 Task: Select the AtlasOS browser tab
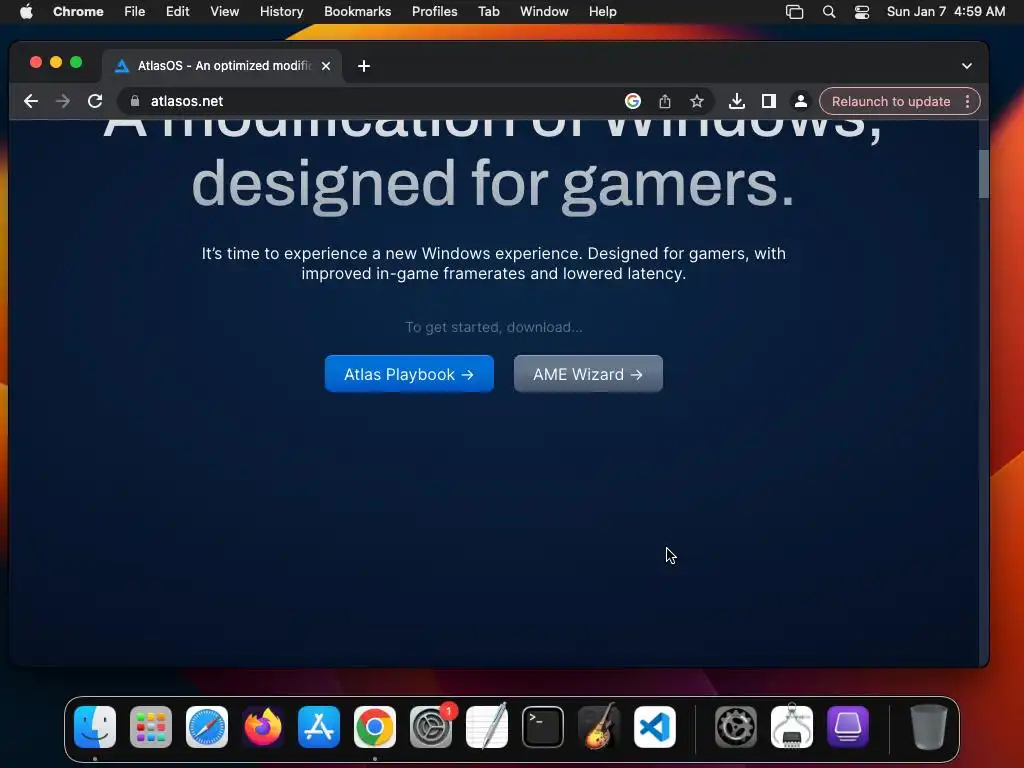pyautogui.click(x=222, y=66)
